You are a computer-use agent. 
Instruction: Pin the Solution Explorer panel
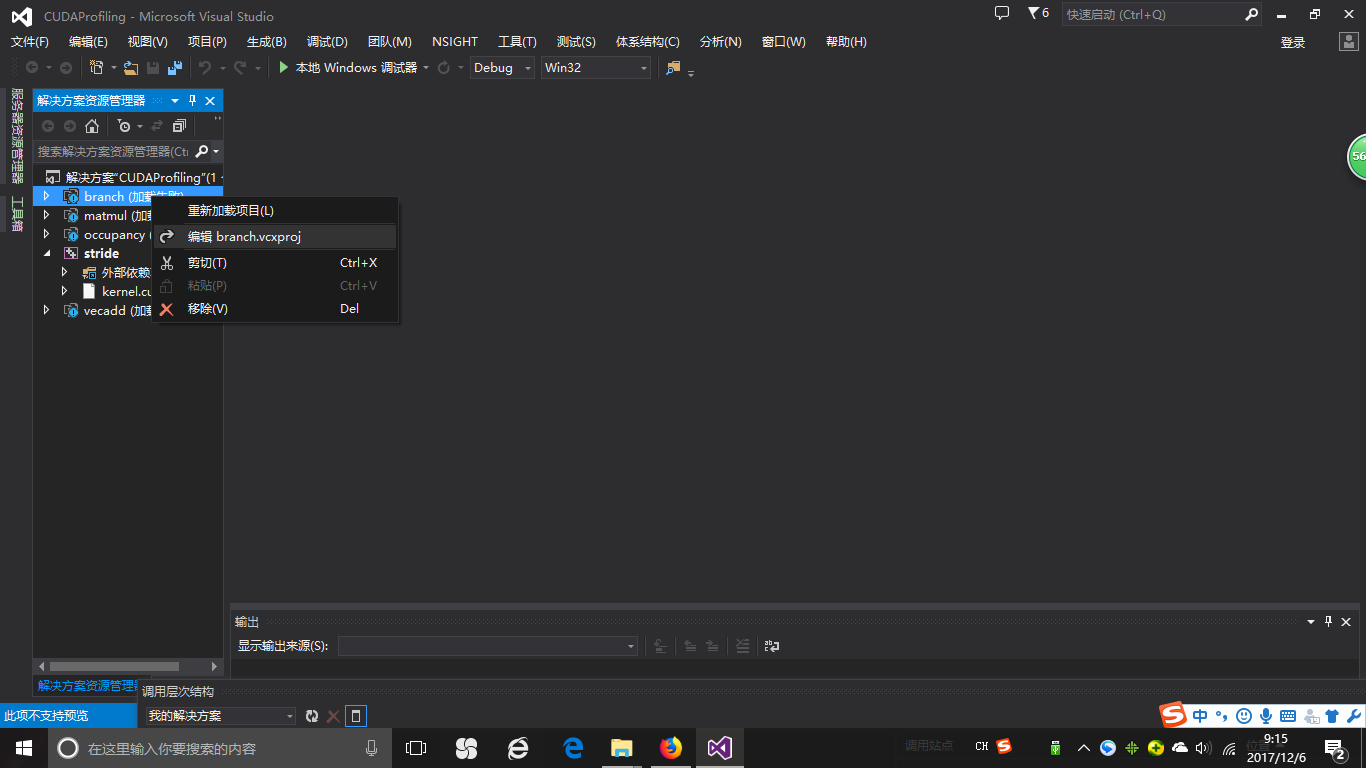193,100
